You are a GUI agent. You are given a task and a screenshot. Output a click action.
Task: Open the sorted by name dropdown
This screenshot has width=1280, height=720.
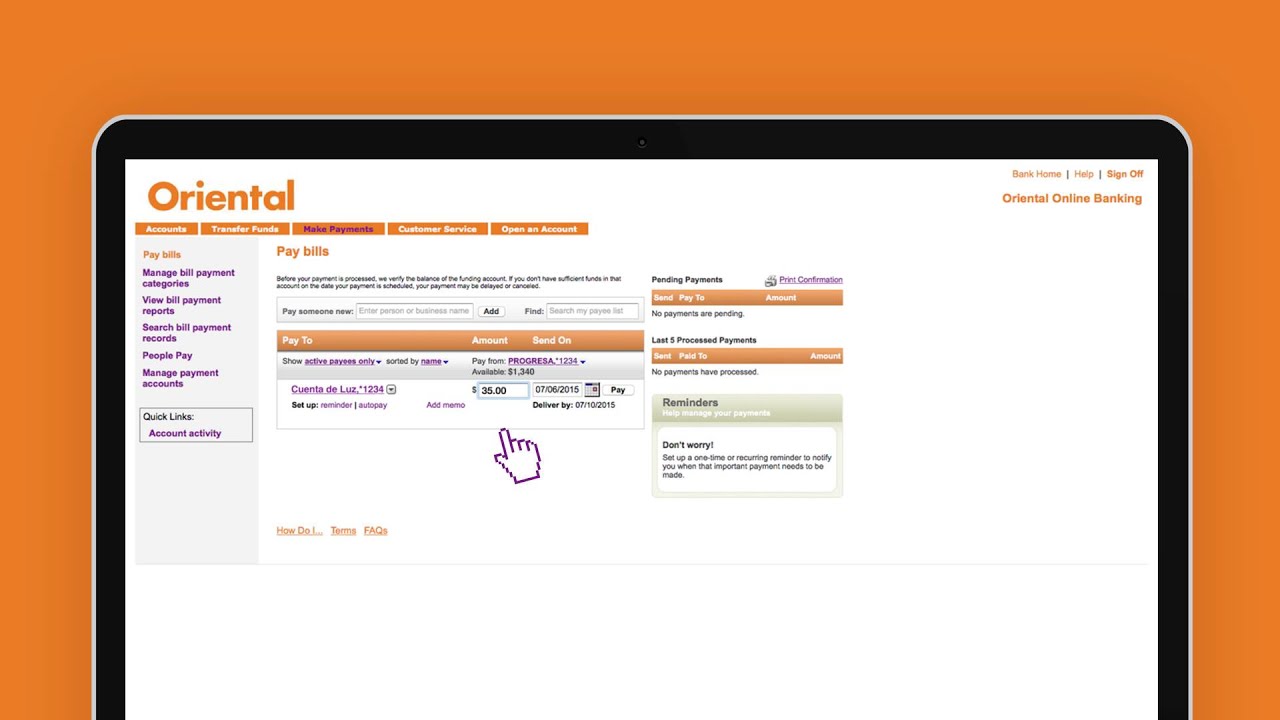click(434, 361)
